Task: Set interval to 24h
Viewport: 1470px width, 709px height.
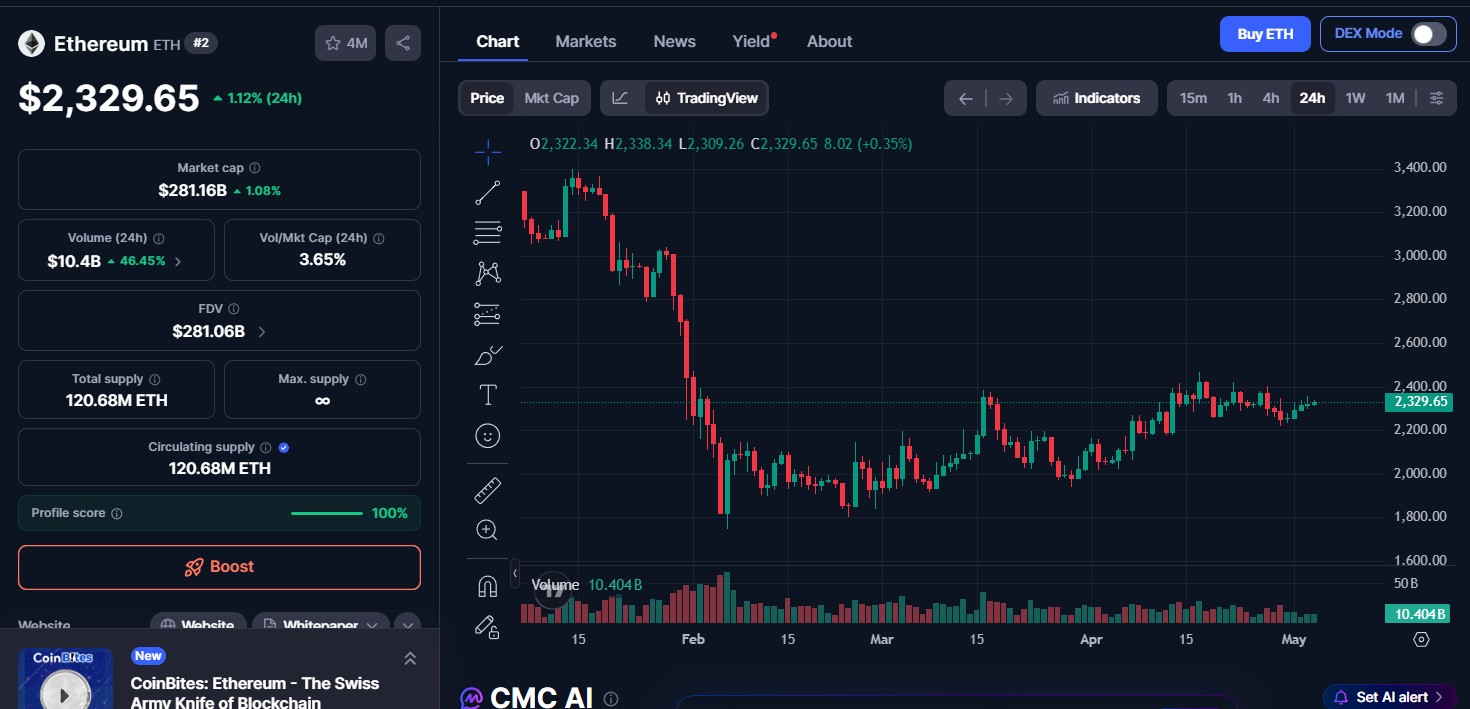Action: click(x=1312, y=98)
